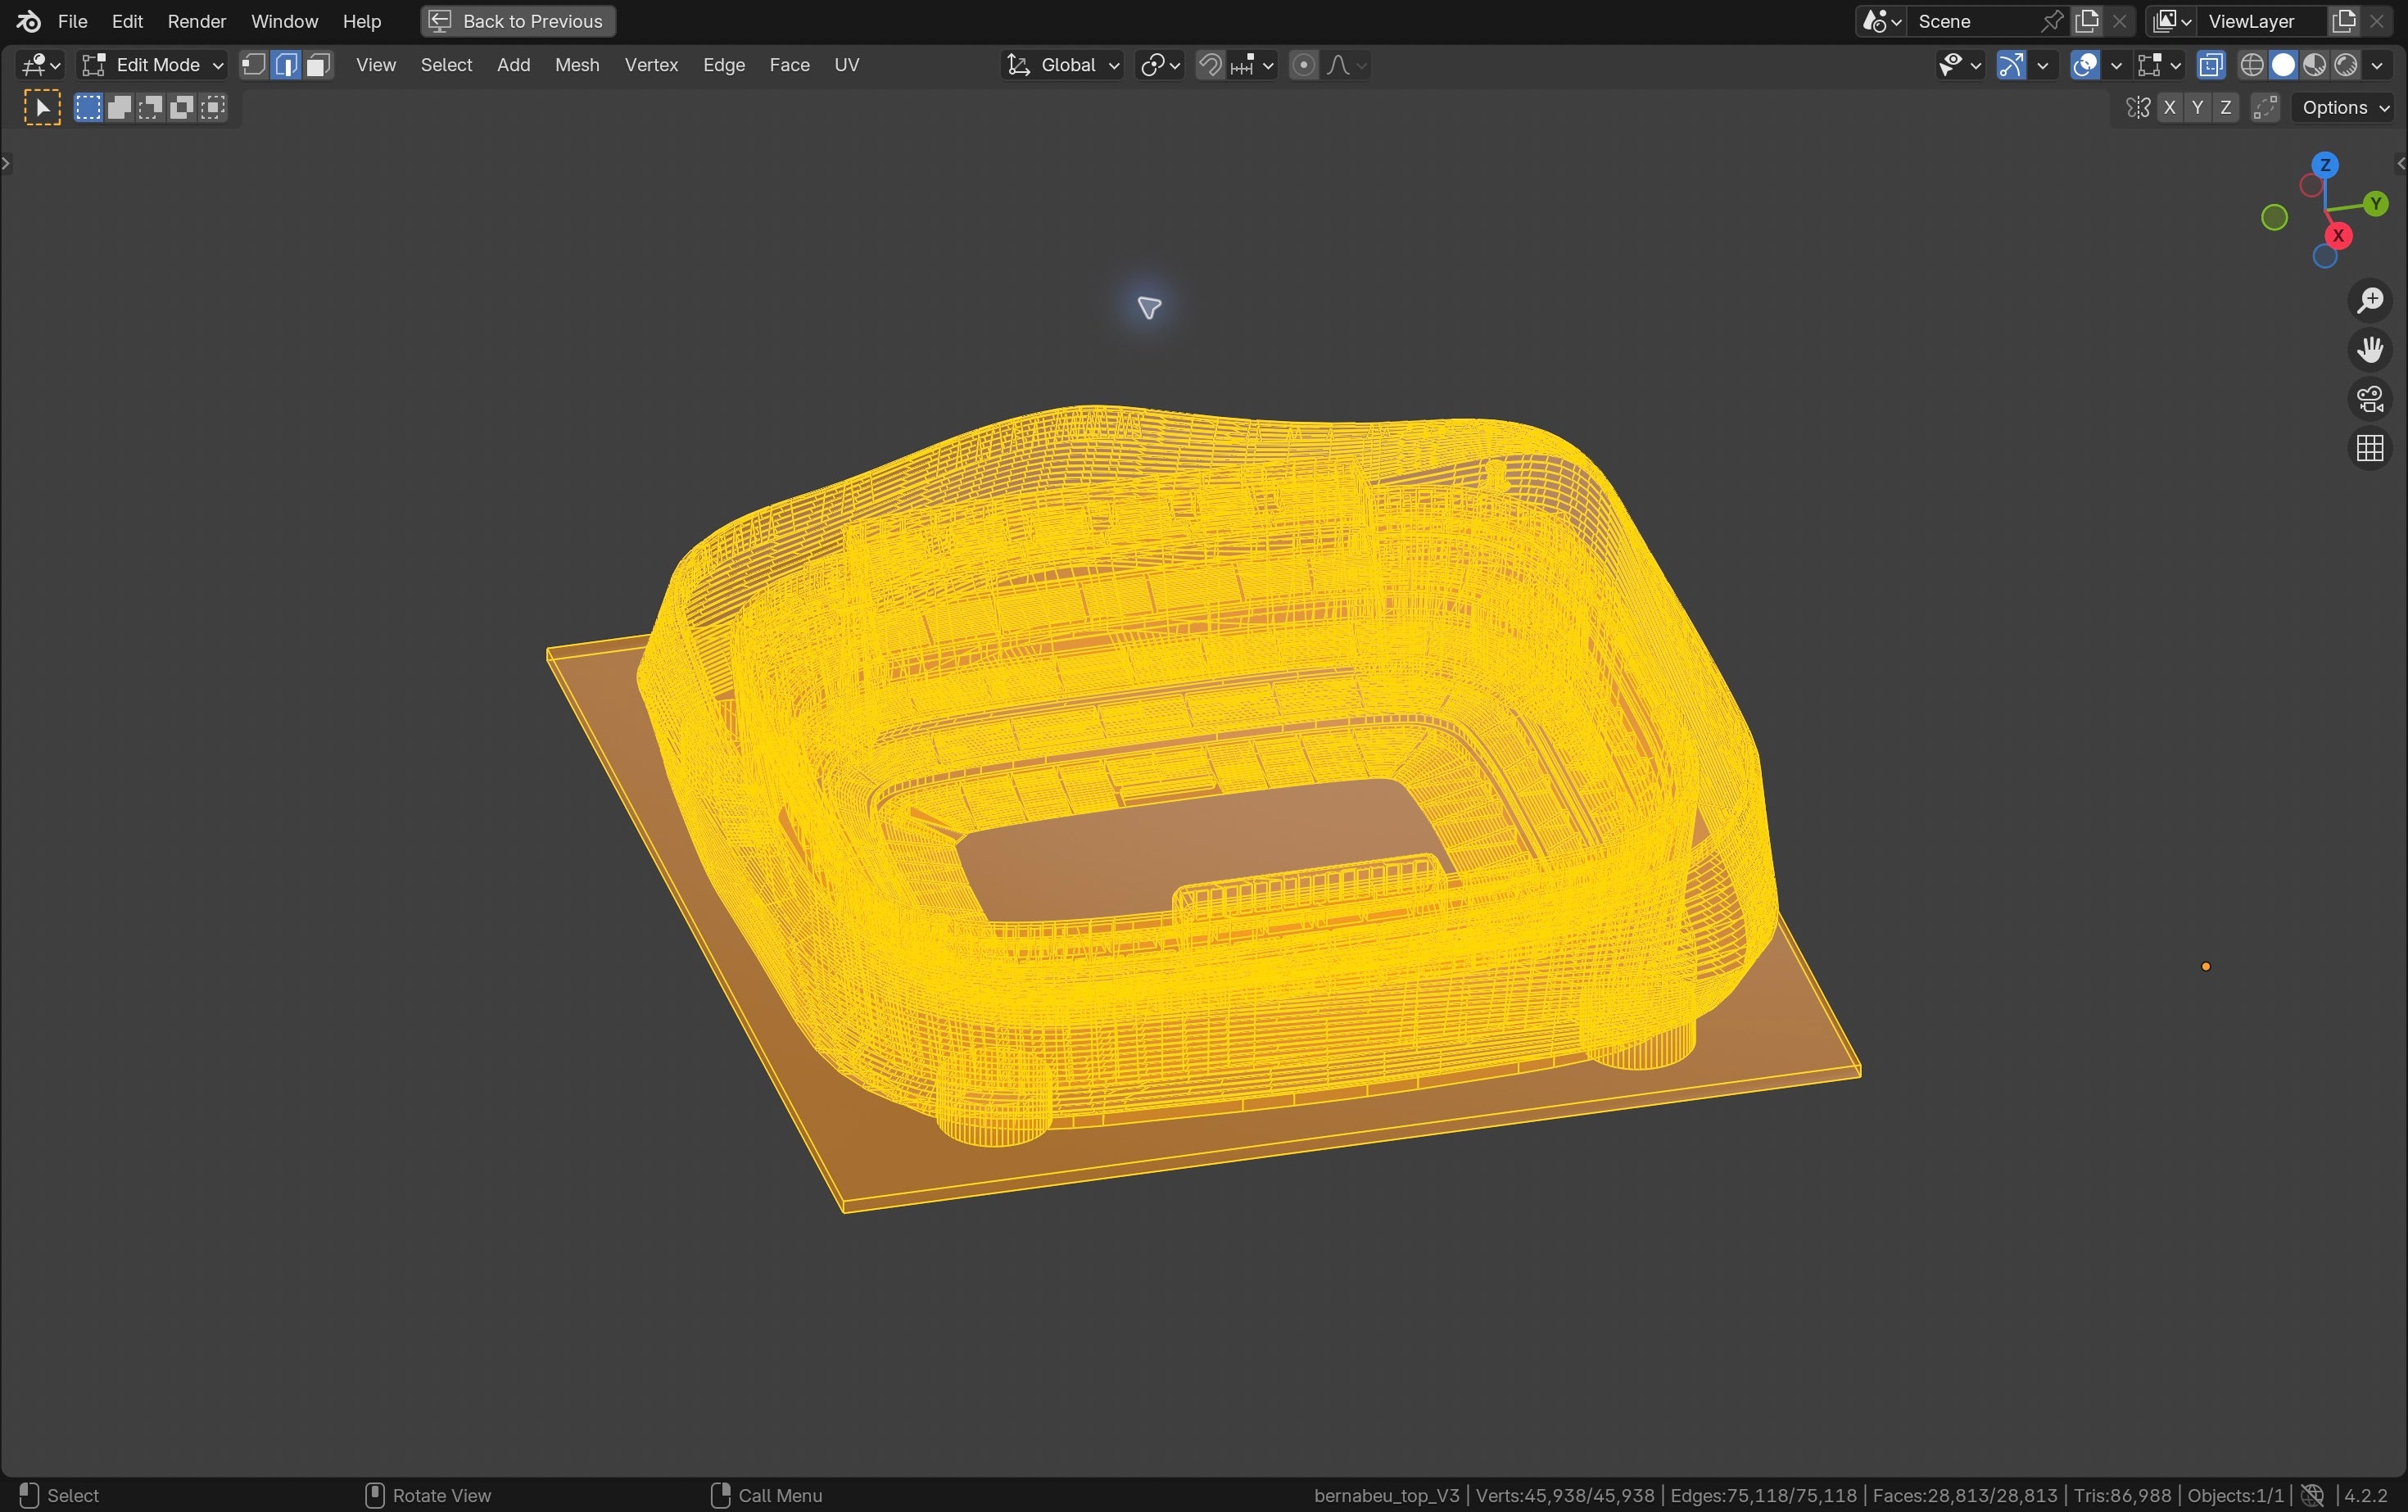Click Back to Previous button
This screenshot has width=2408, height=1512.
tap(518, 21)
